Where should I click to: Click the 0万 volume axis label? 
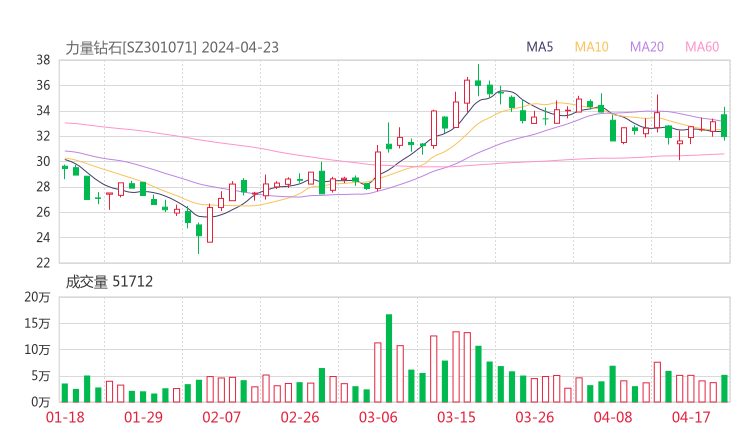(41, 402)
